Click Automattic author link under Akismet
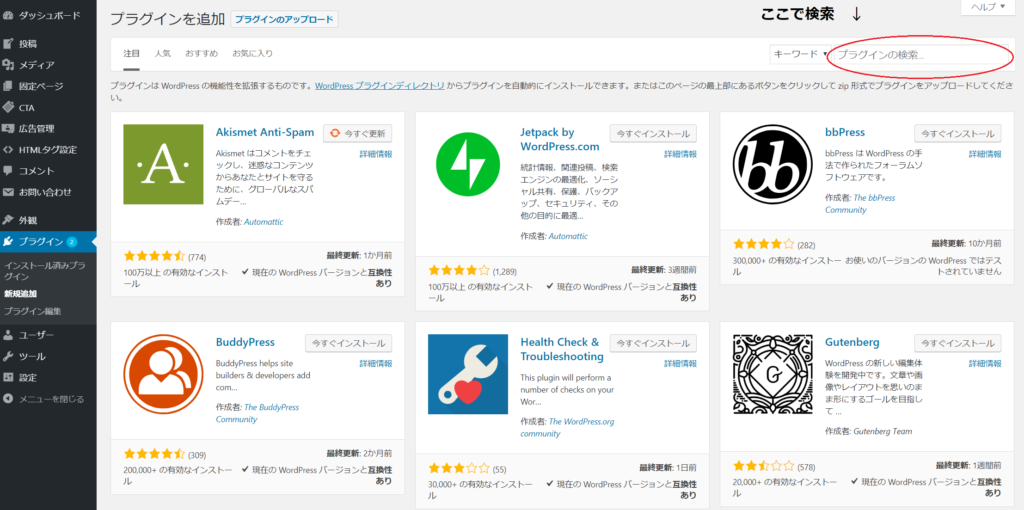 (x=264, y=222)
